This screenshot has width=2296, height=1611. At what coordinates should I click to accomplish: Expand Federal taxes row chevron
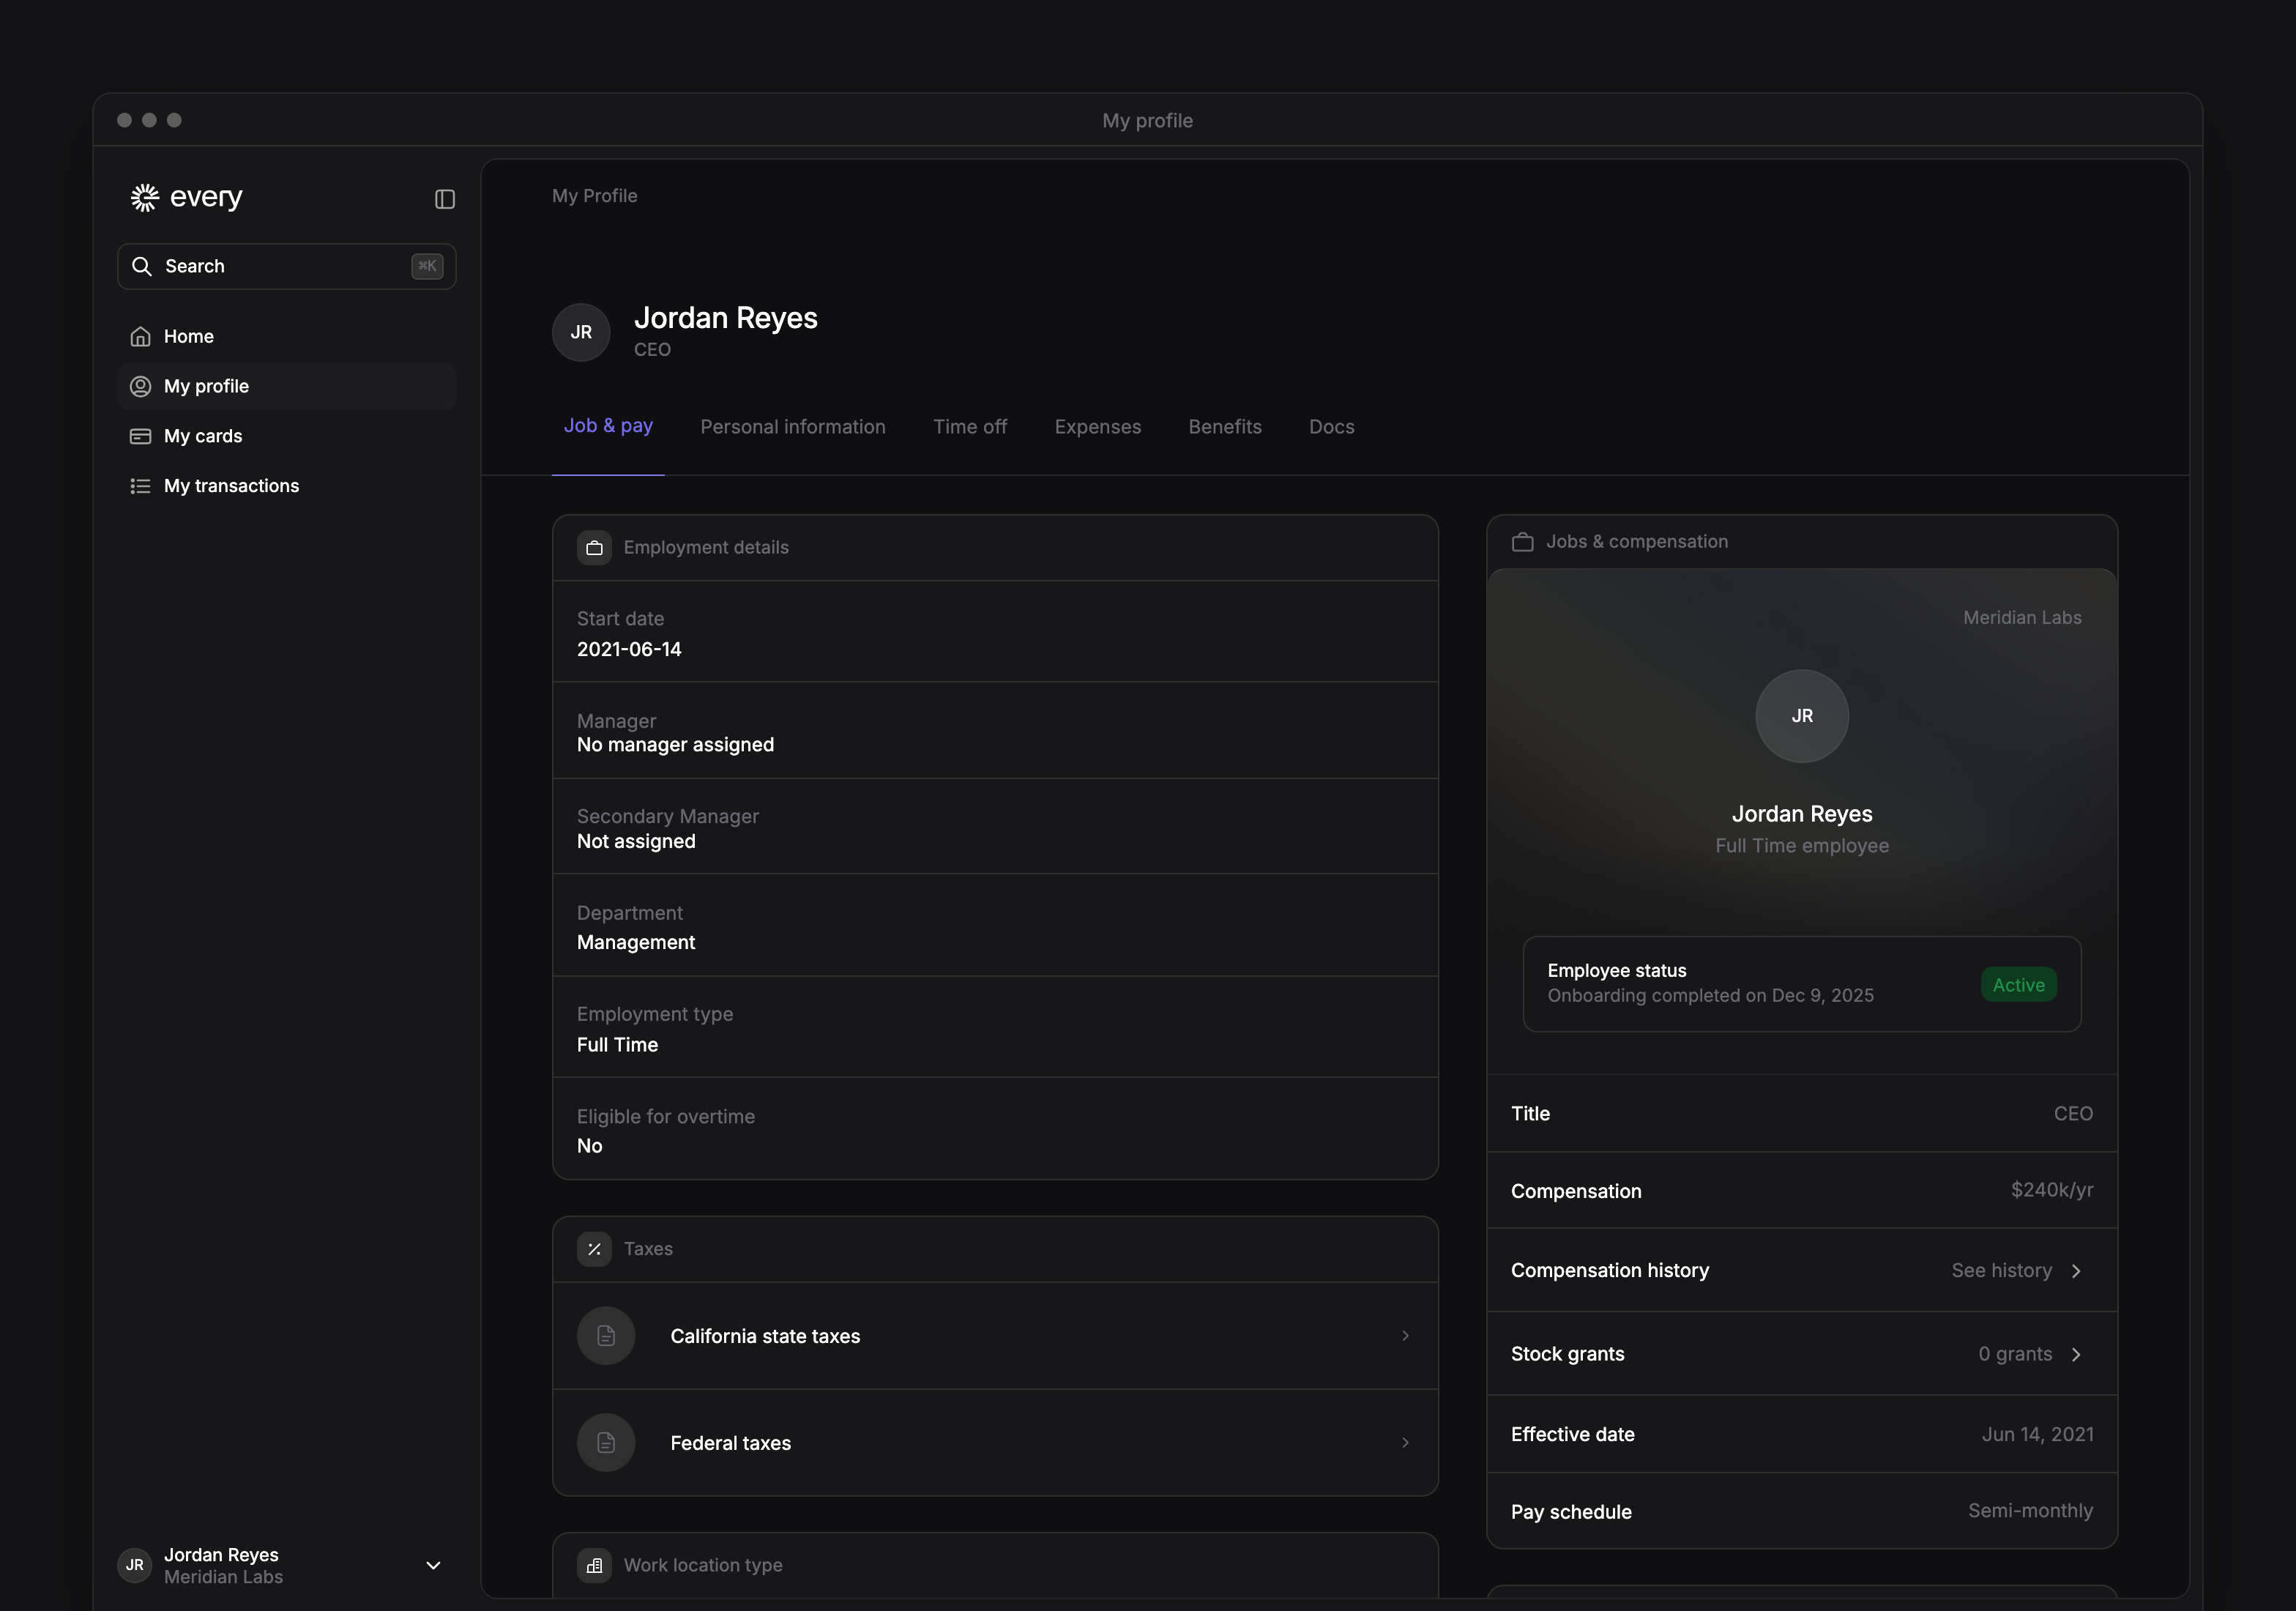[x=1405, y=1443]
